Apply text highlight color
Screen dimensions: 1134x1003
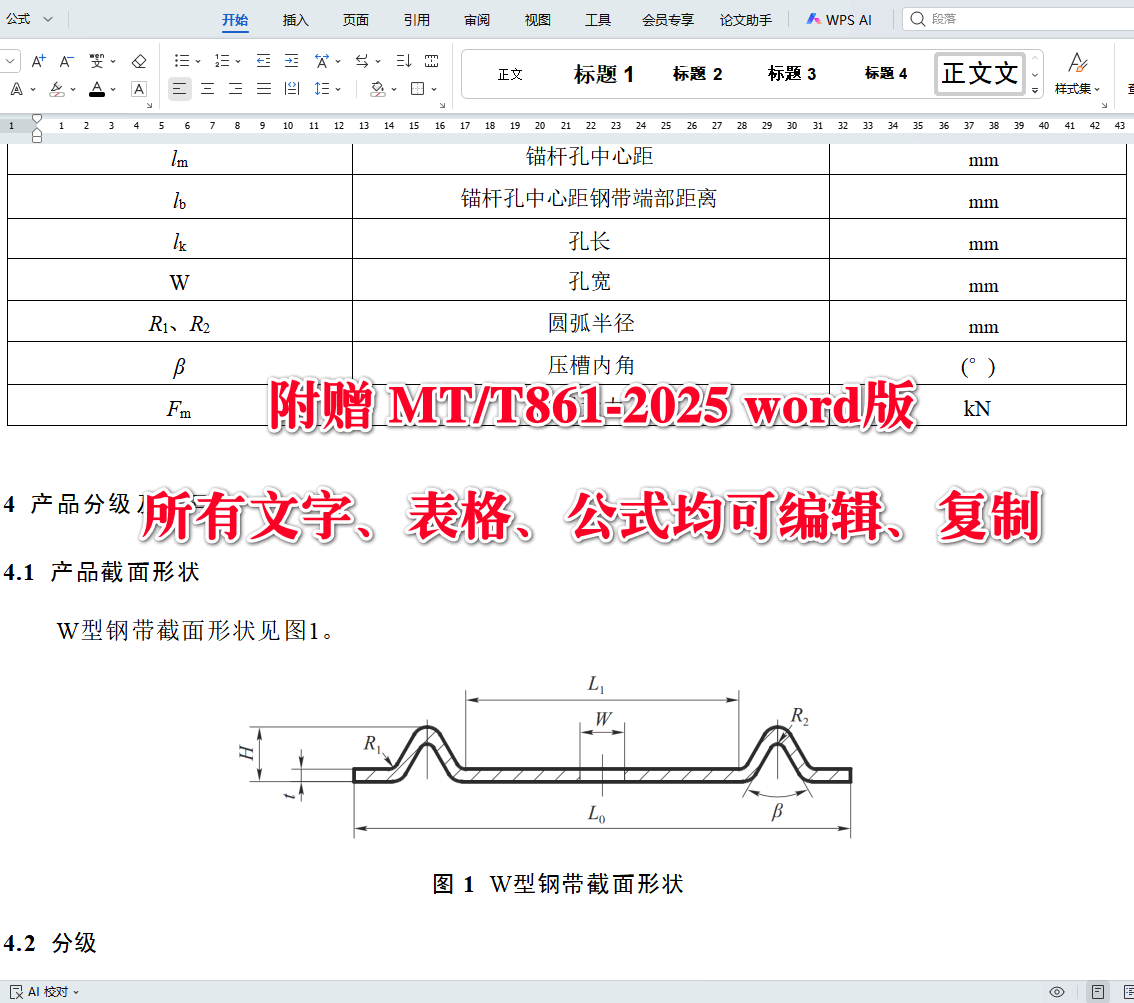click(56, 89)
